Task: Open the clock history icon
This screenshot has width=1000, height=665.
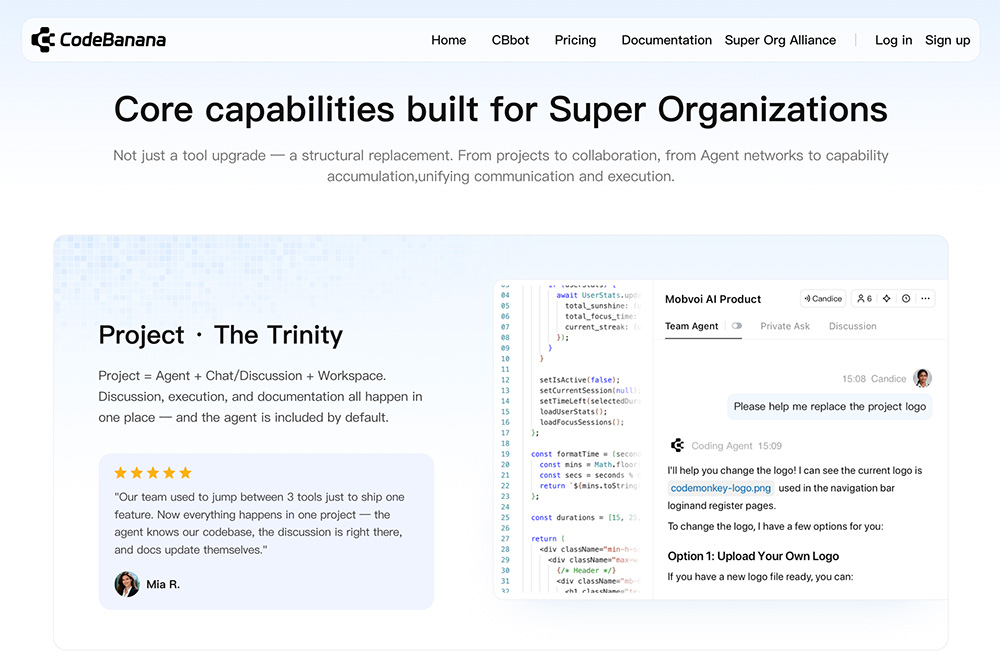Action: [x=906, y=298]
